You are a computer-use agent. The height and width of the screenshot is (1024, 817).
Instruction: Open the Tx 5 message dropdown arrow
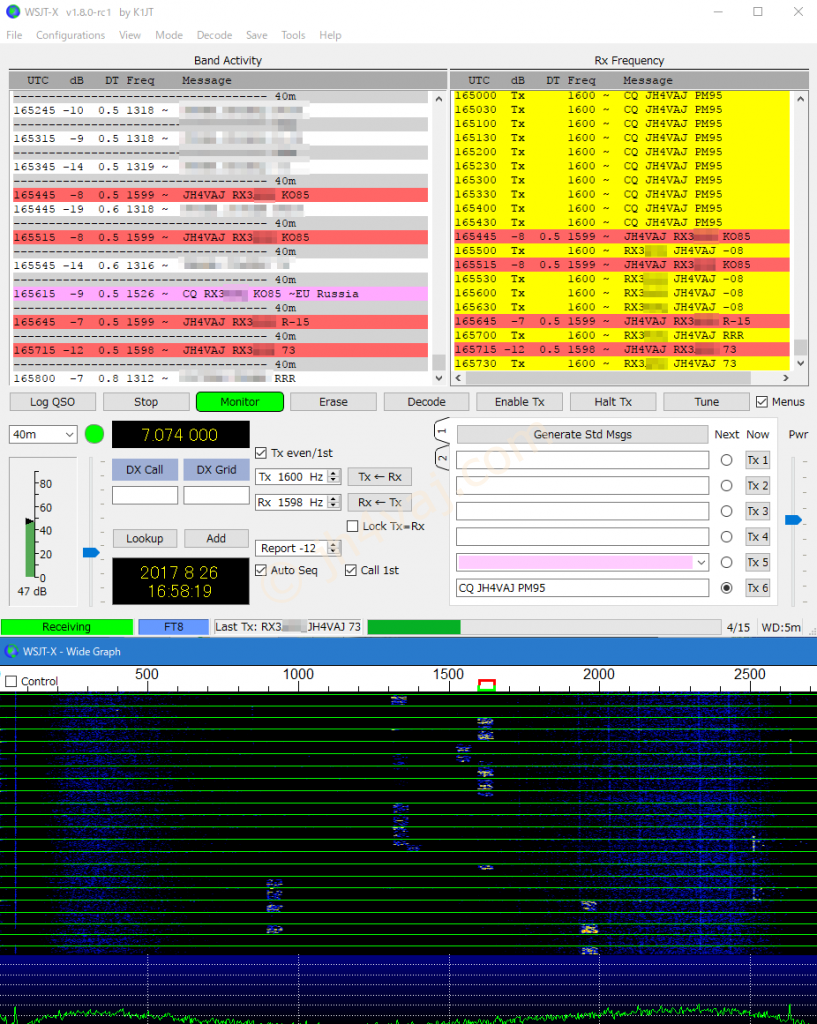[701, 562]
